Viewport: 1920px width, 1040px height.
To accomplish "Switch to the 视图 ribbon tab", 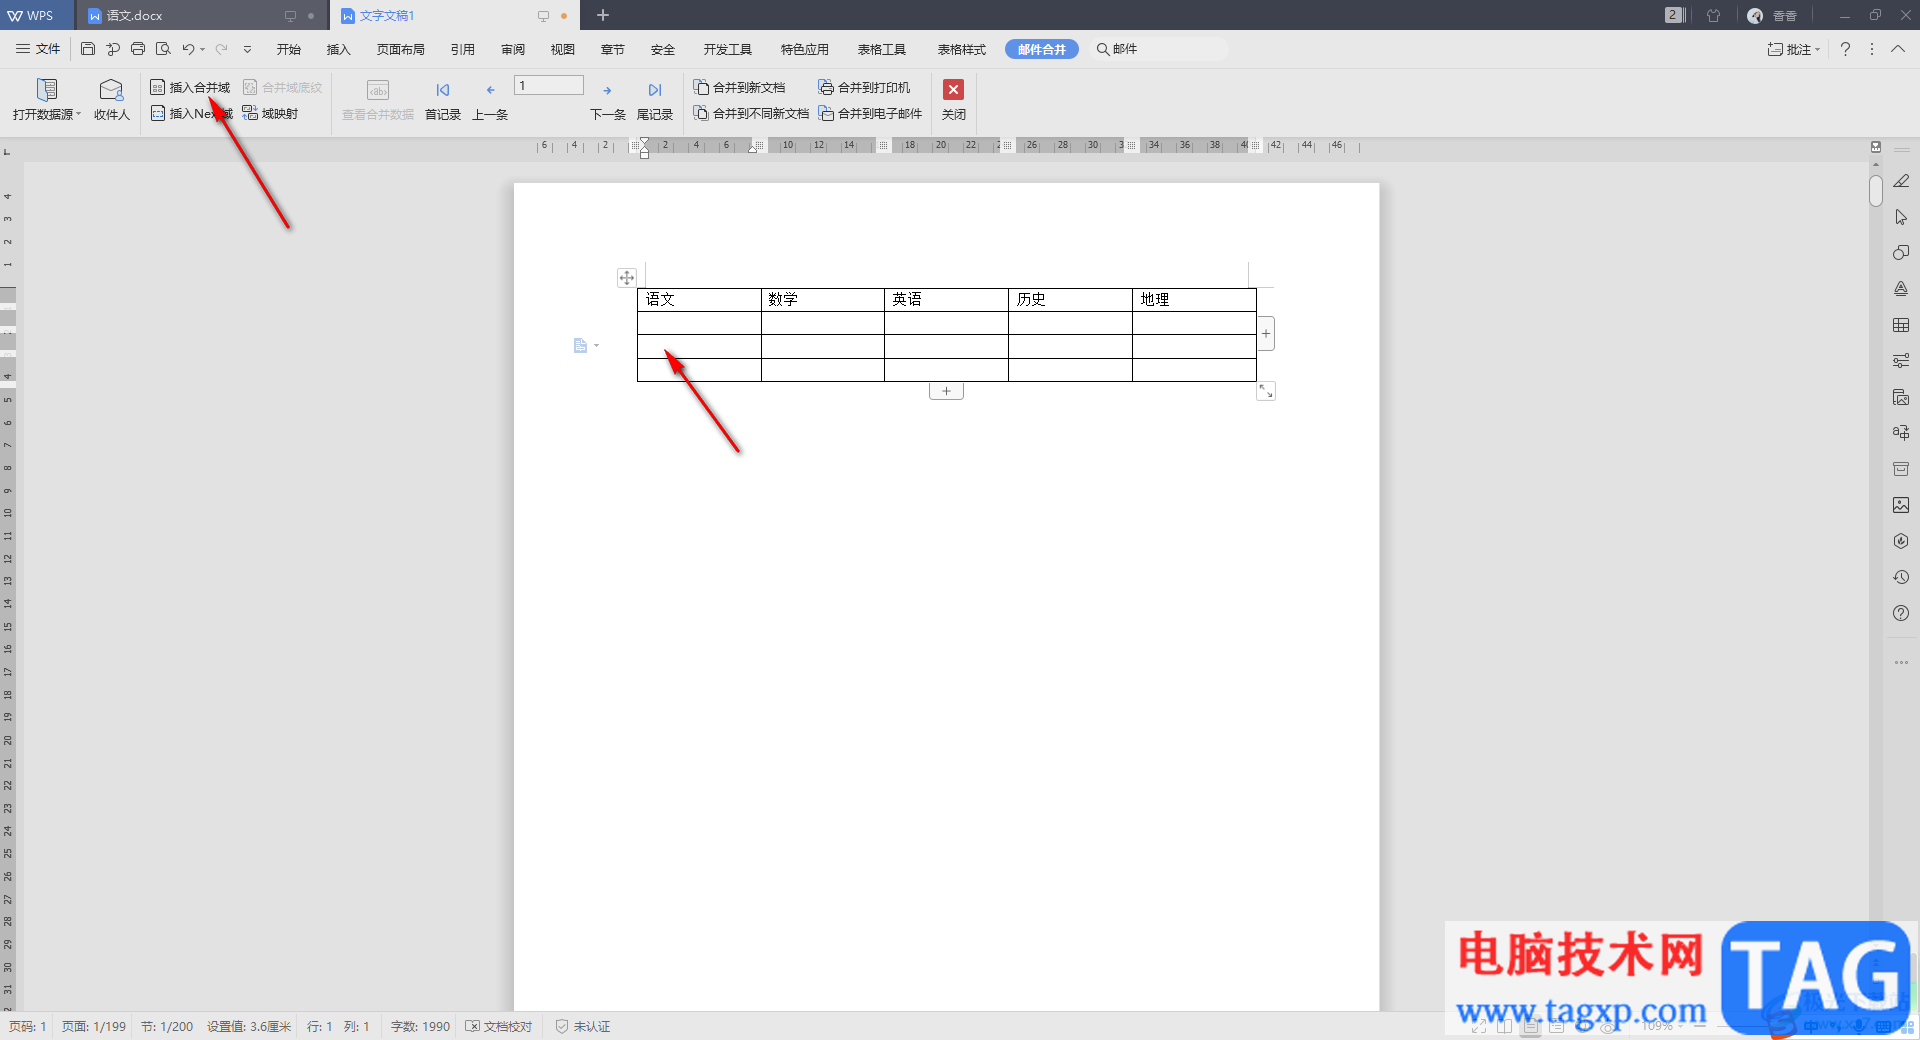I will 563,49.
